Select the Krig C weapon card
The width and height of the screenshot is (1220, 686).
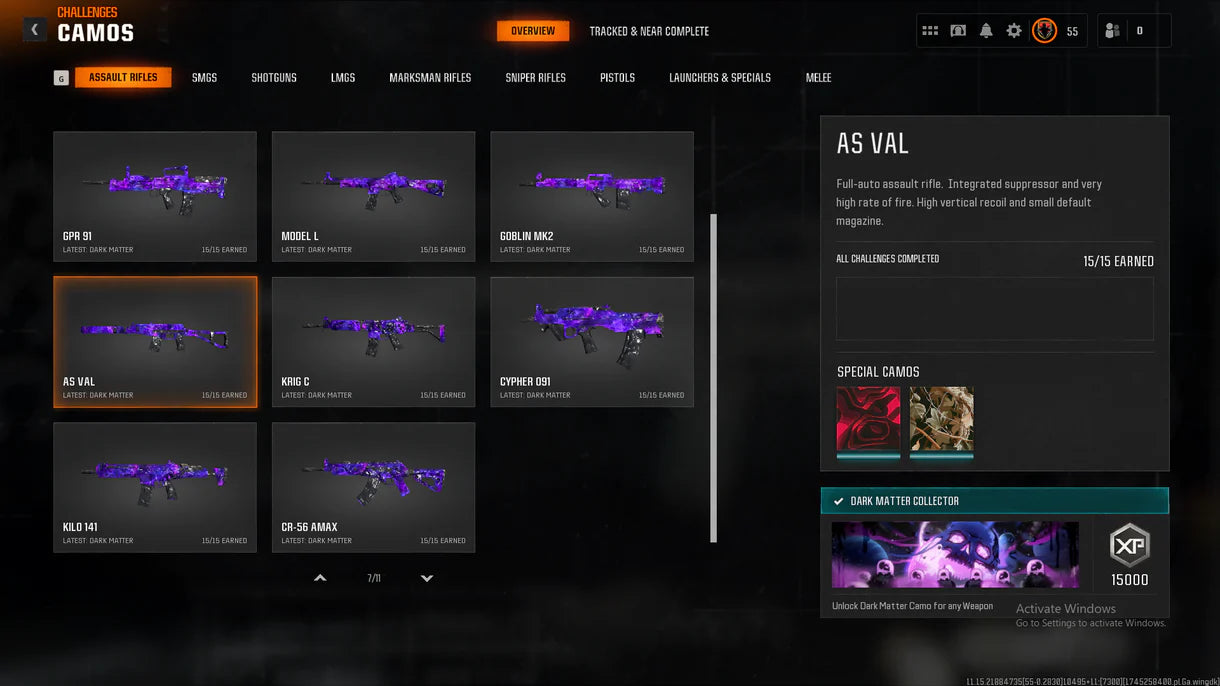373,342
